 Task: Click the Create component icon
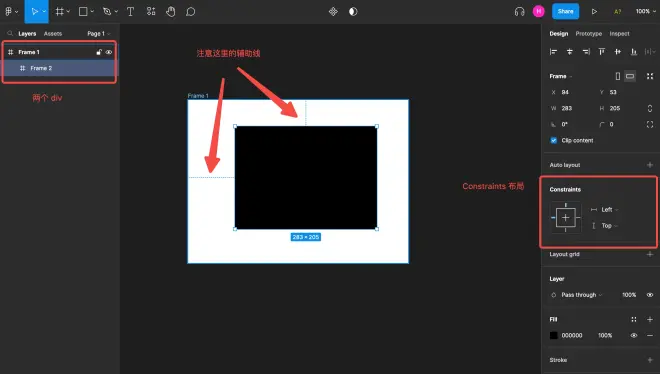coord(333,12)
